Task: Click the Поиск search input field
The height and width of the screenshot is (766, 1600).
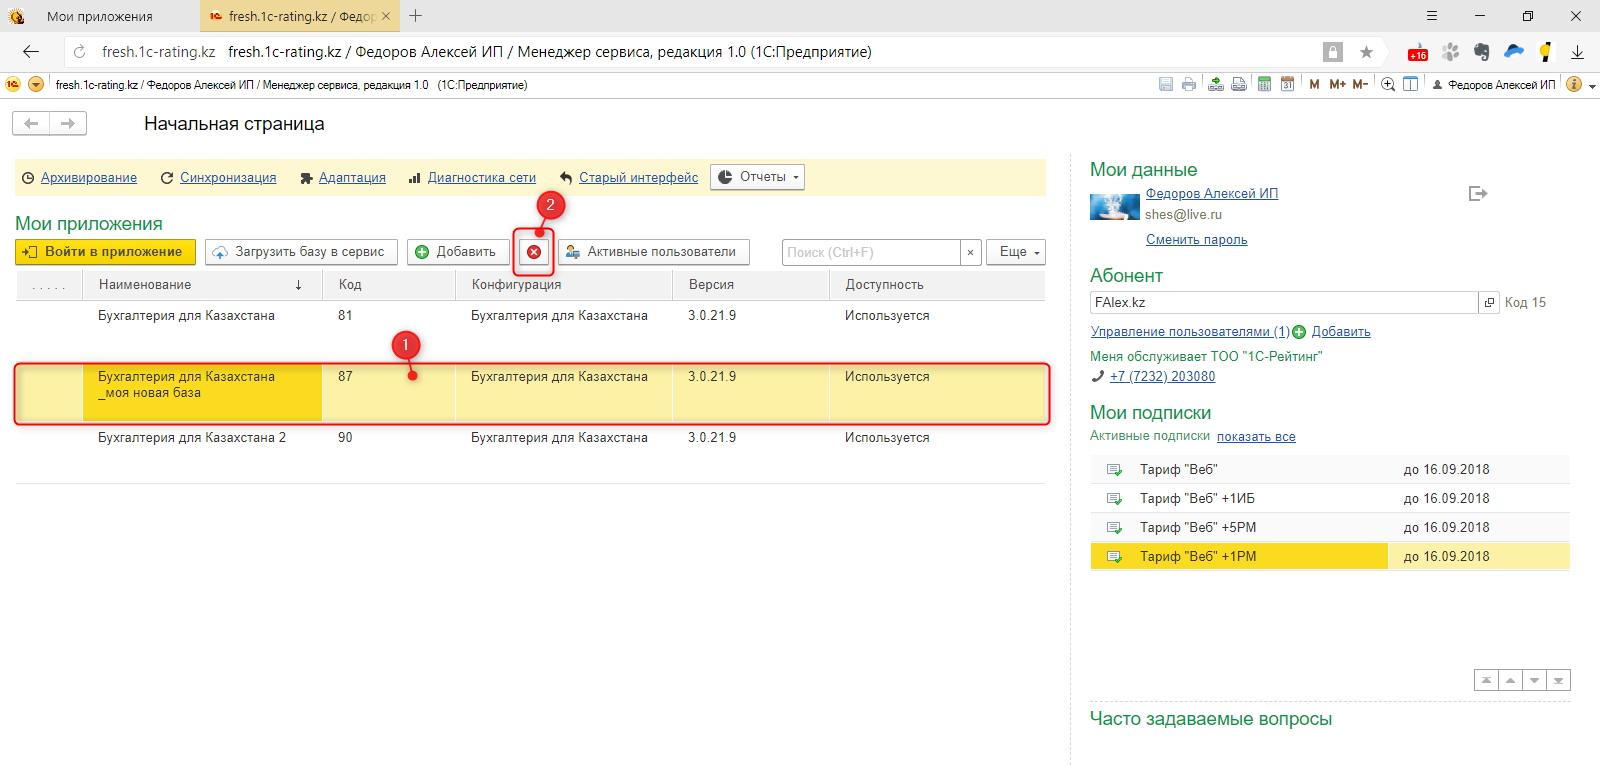Action: tap(870, 252)
